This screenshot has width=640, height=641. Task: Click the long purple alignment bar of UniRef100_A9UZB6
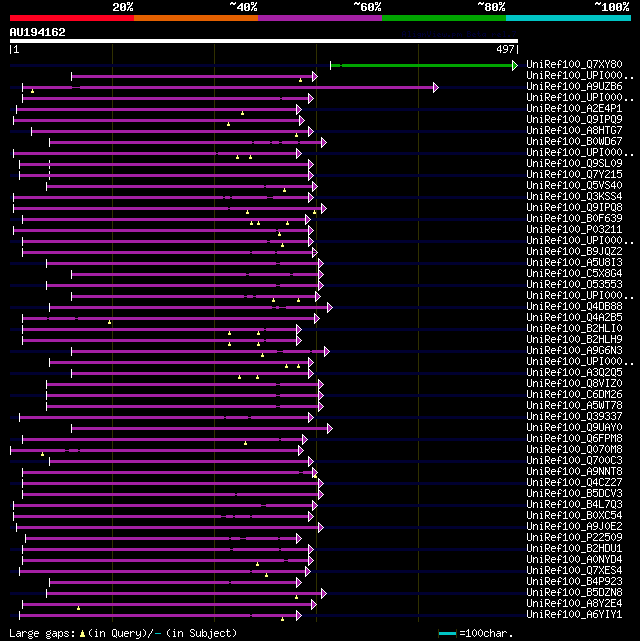pyautogui.click(x=228, y=87)
